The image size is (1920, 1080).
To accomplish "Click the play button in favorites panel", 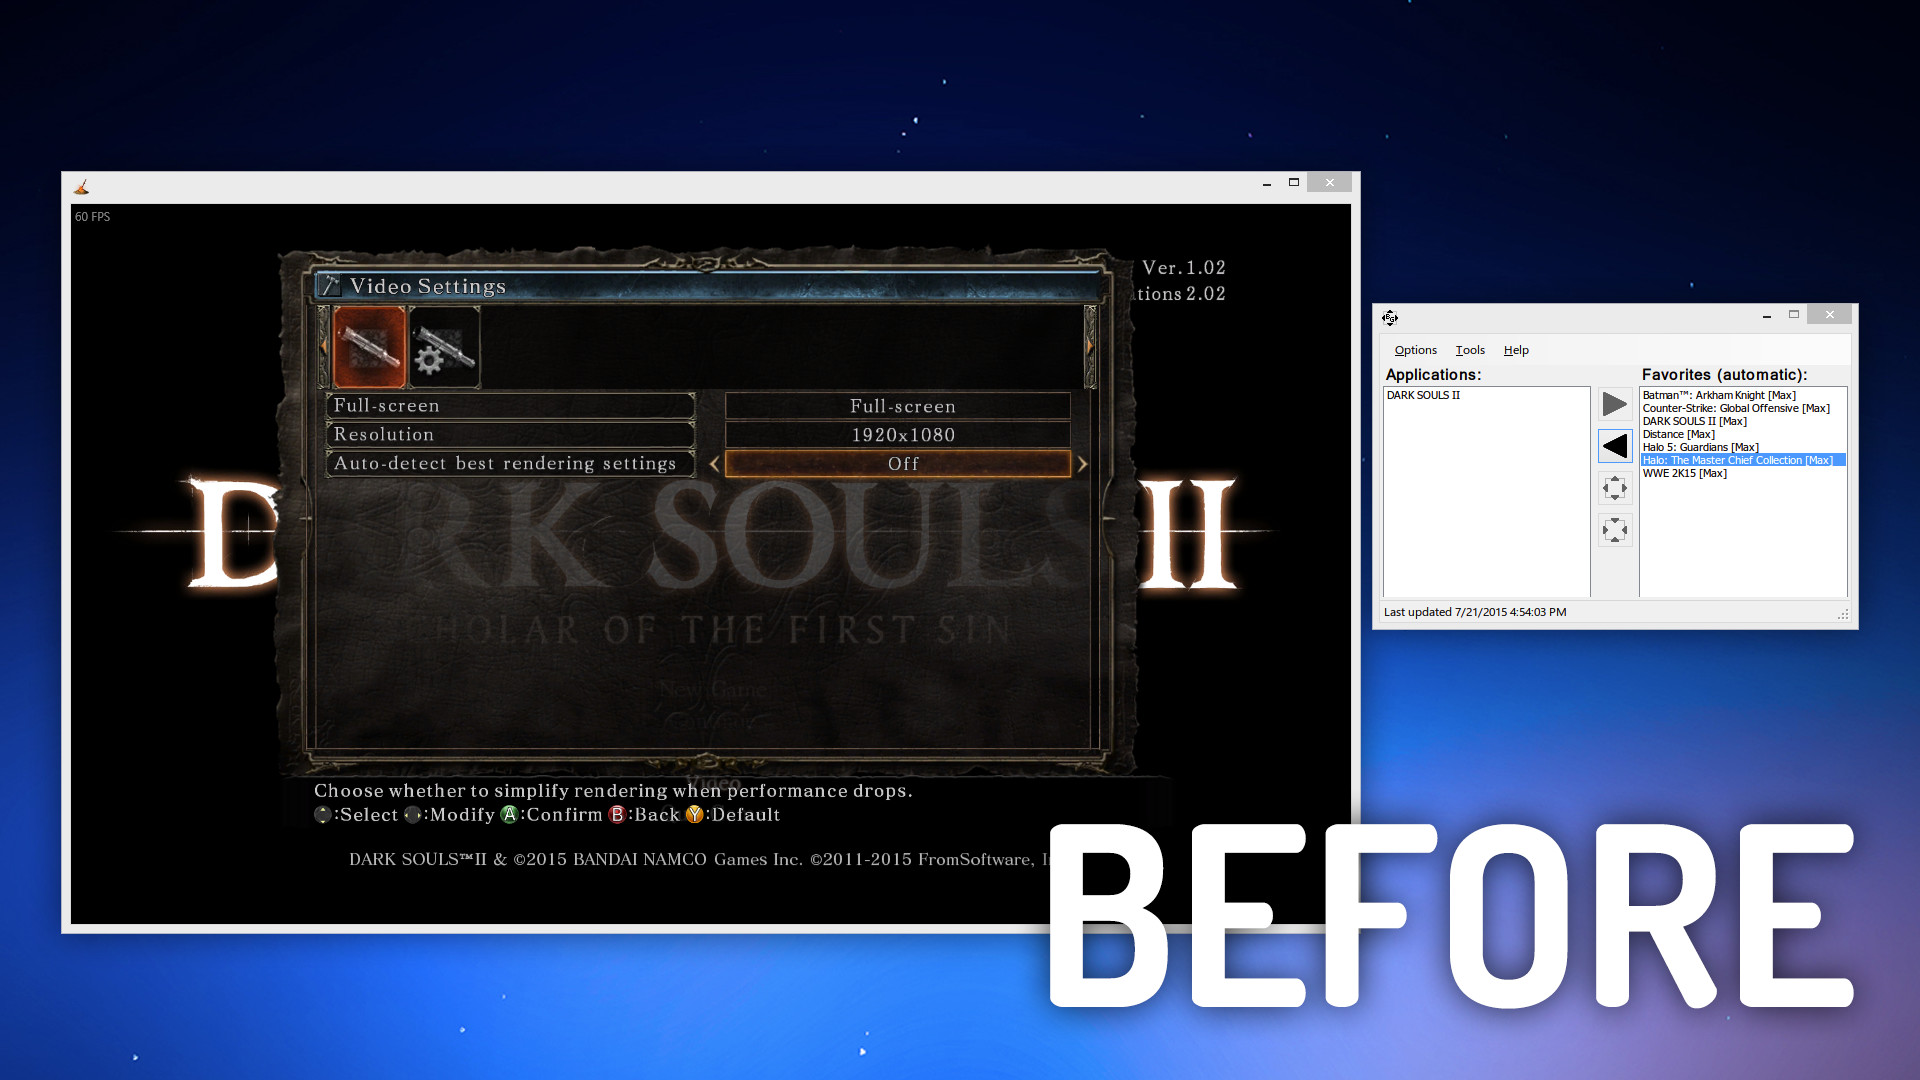I will tap(1614, 404).
